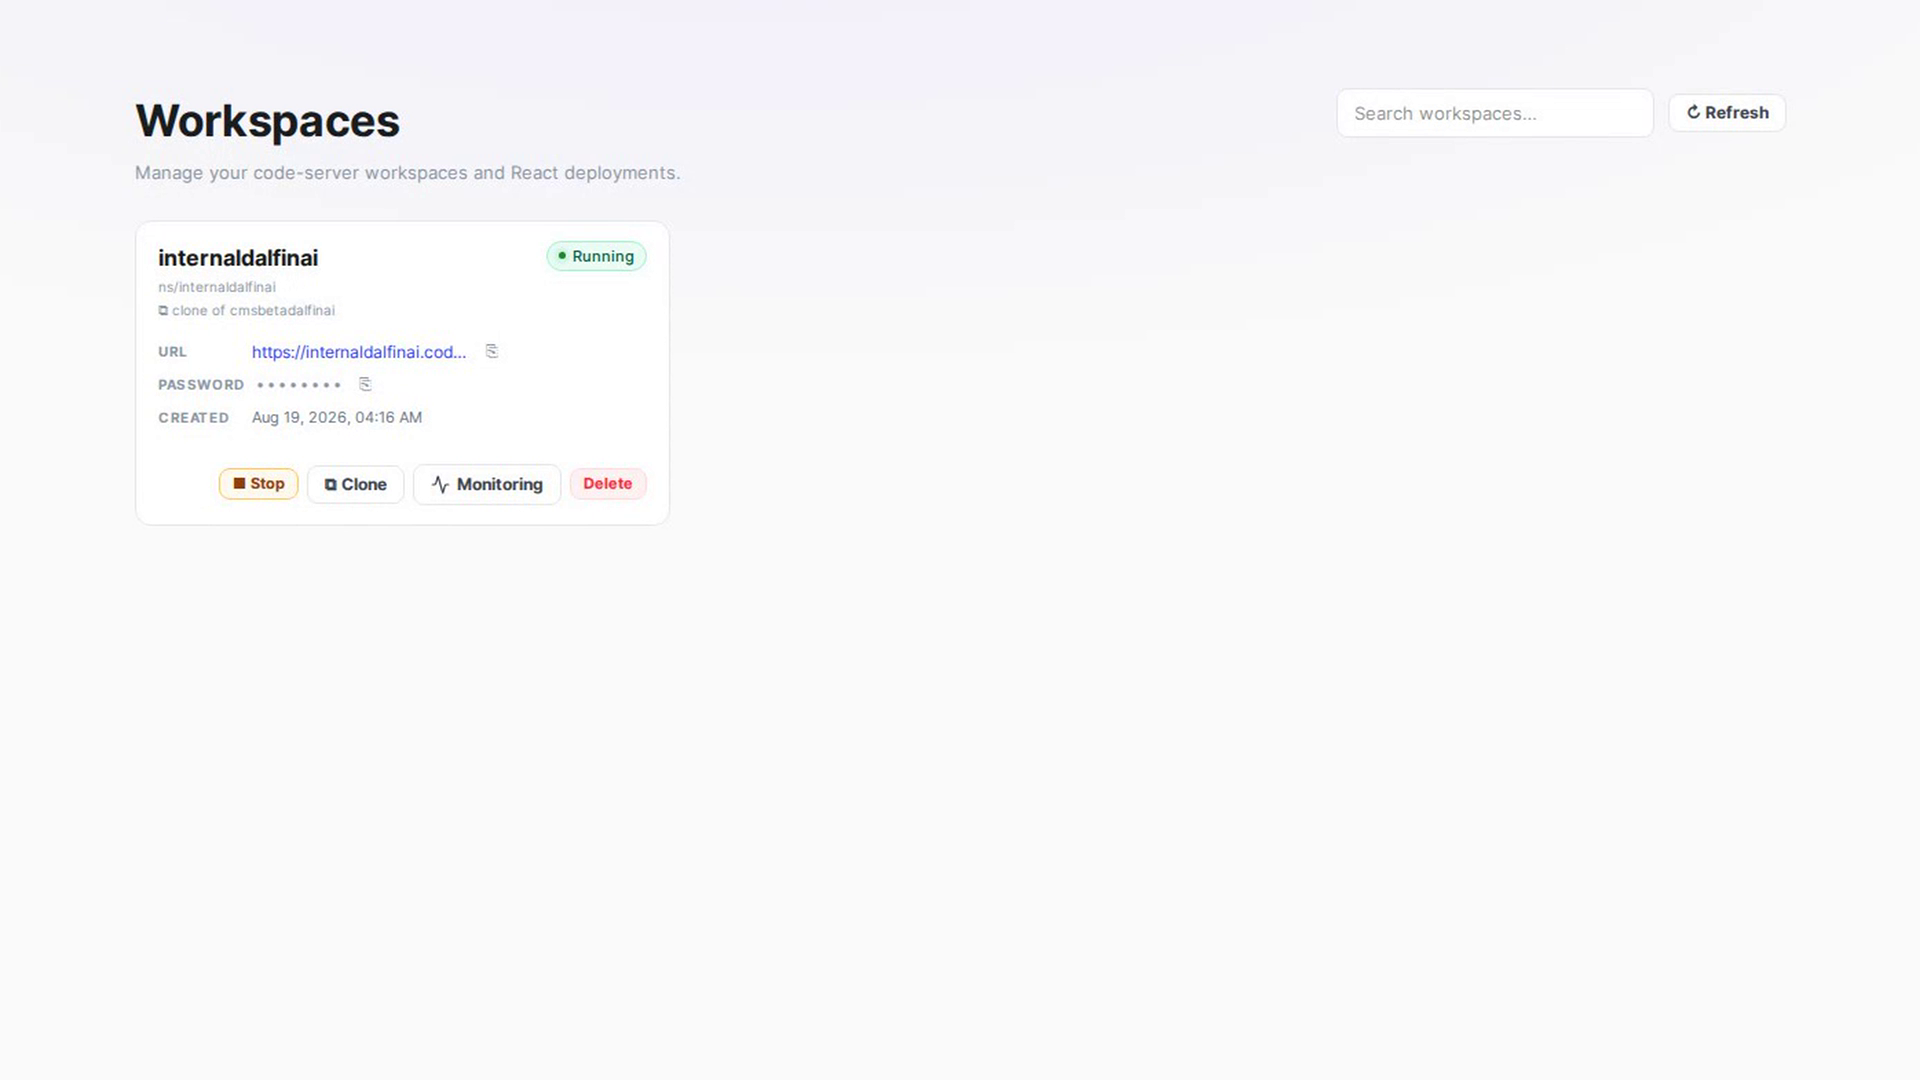
Task: Select the ns/internaldalfinai namespace text
Action: coord(217,287)
